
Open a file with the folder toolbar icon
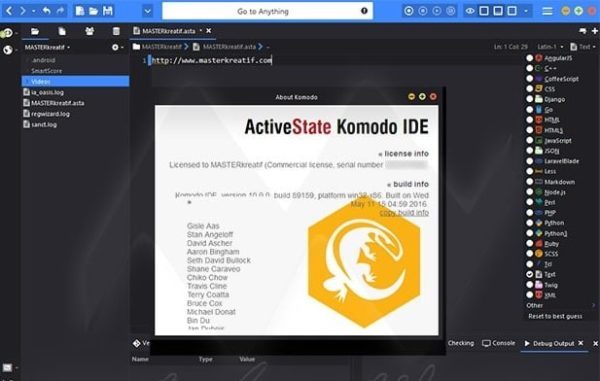[x=93, y=11]
